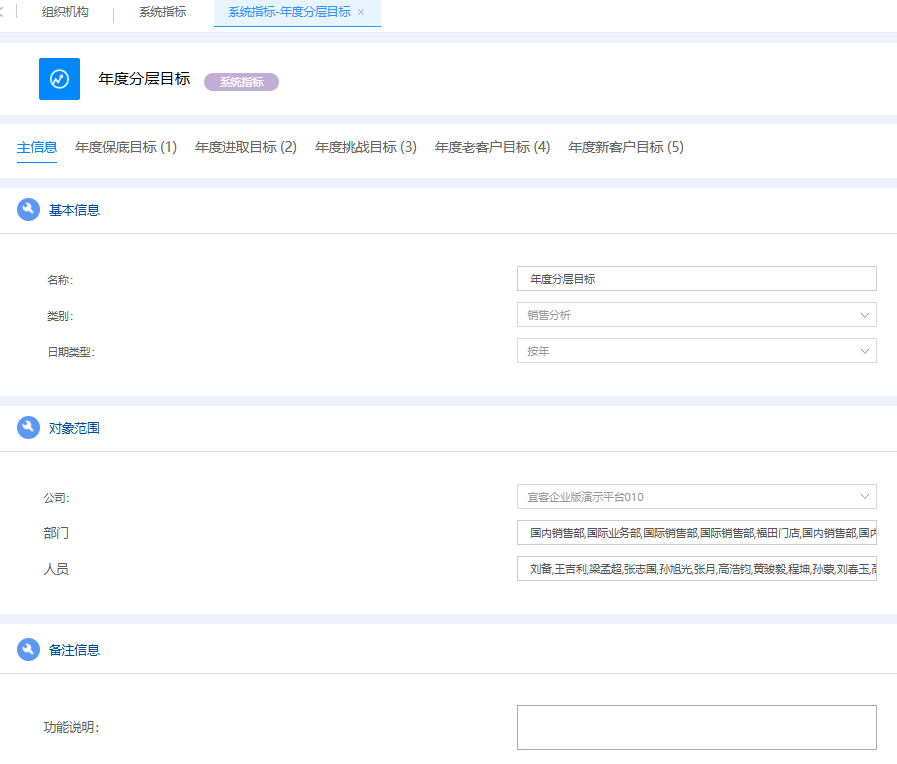The height and width of the screenshot is (764, 897).
Task: Open the 年度挑战目标 (3) tab
Action: [x=366, y=148]
